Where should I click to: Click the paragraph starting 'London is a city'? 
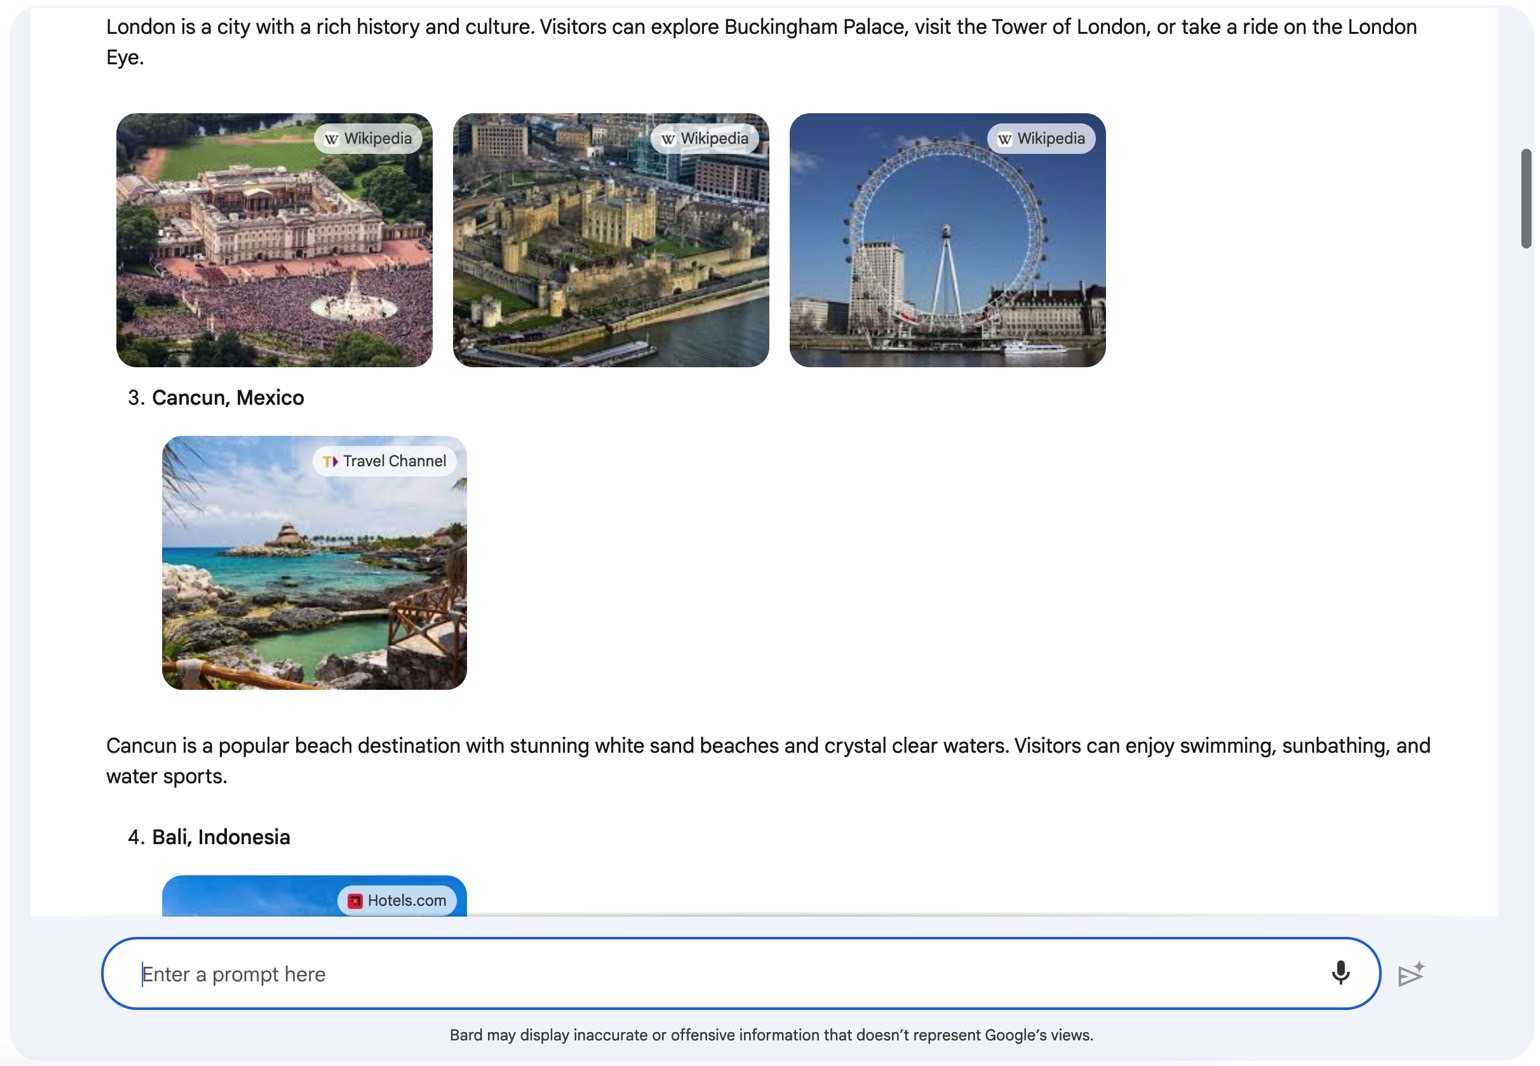[761, 42]
